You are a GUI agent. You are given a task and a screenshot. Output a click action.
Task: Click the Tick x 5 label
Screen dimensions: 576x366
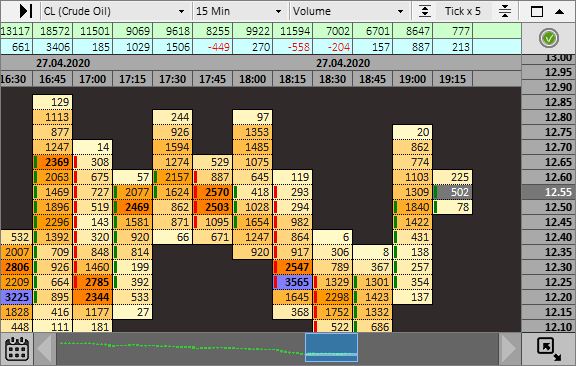click(463, 11)
